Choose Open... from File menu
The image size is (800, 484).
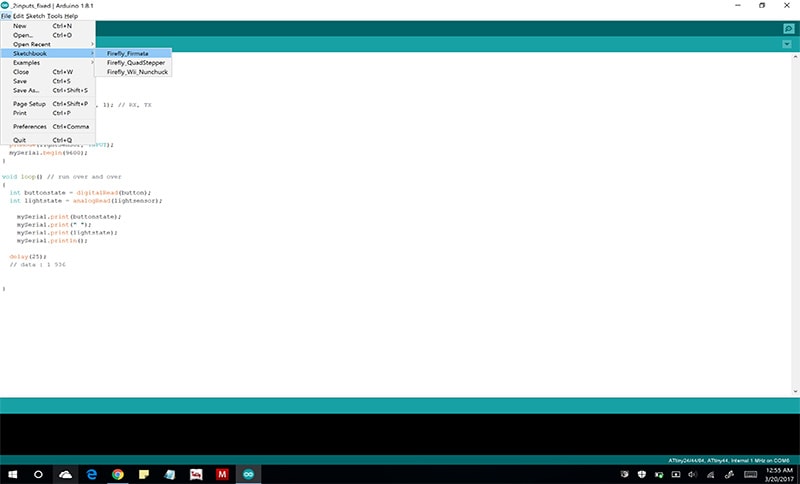(x=48, y=35)
